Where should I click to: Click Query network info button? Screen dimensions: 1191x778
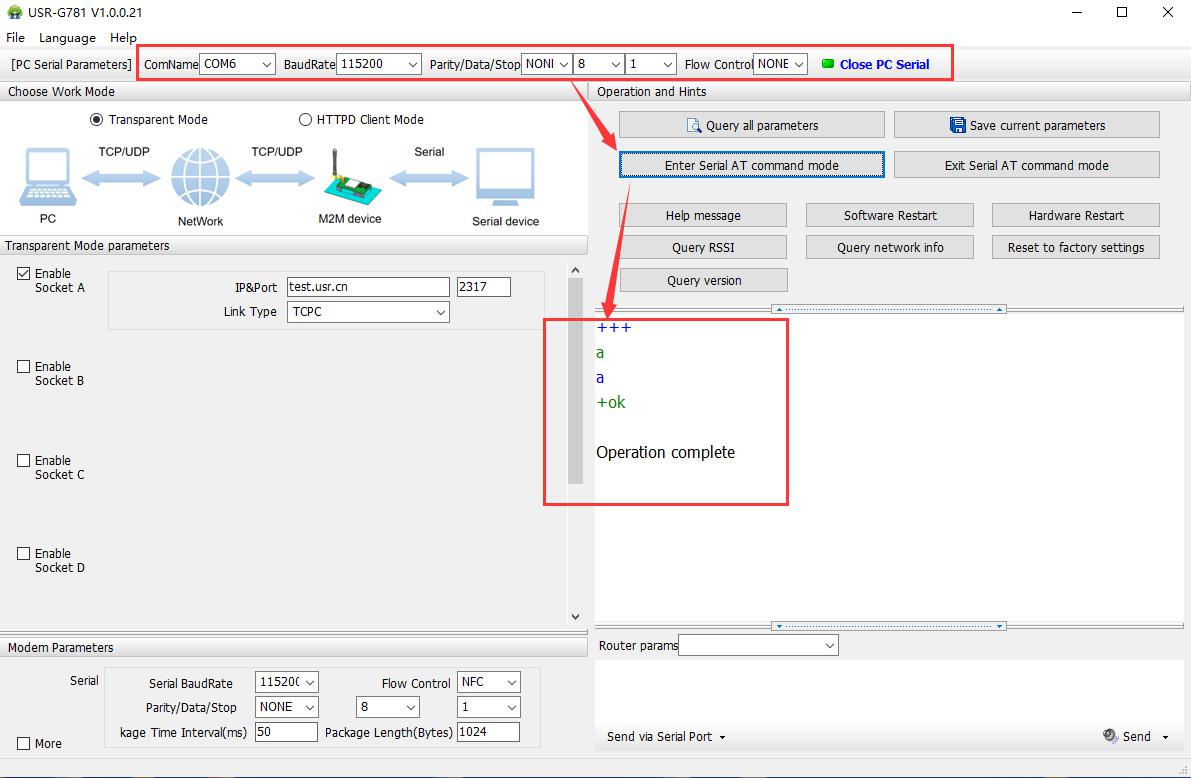pos(890,247)
